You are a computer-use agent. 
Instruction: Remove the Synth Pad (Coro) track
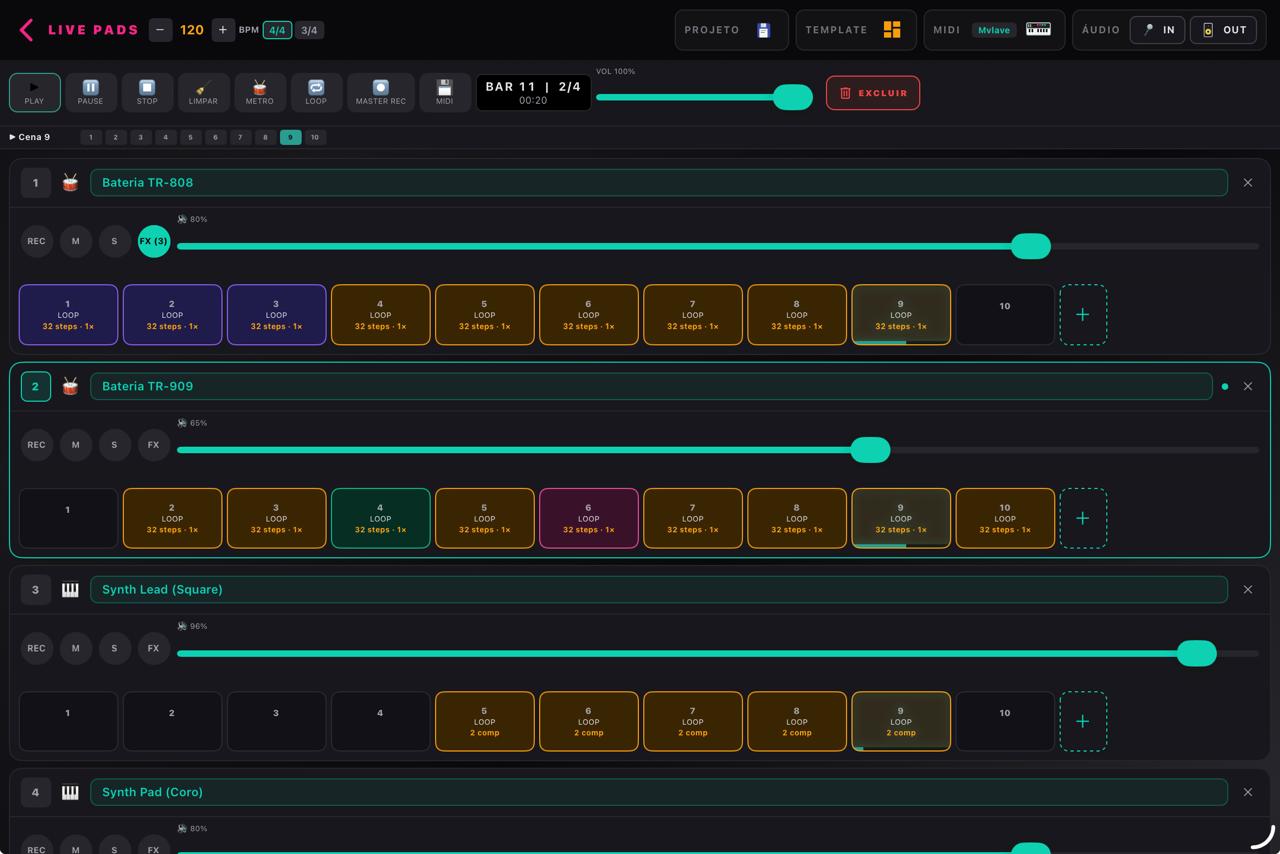tap(1248, 792)
